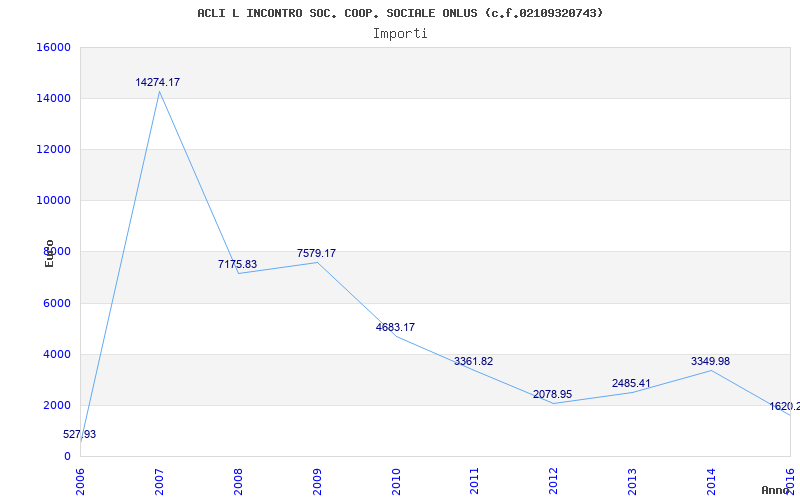Select the 2009 year label
800x500 pixels.
coord(317,481)
